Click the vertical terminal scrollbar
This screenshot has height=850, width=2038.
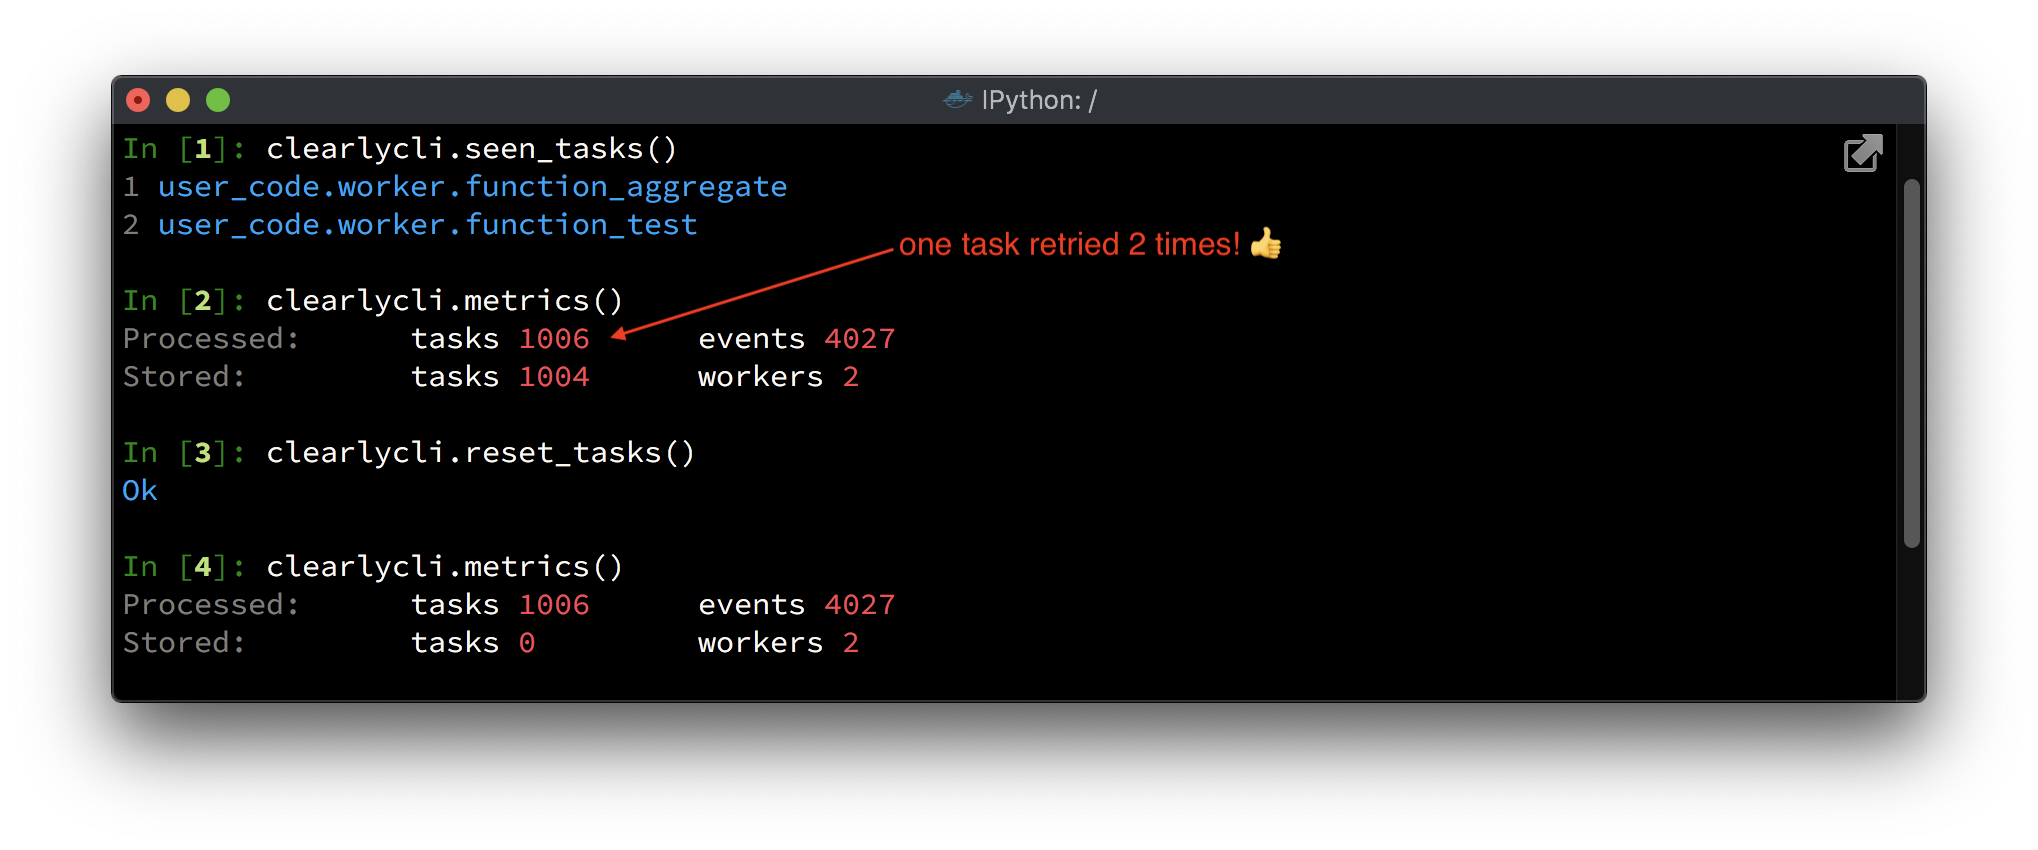(1912, 363)
